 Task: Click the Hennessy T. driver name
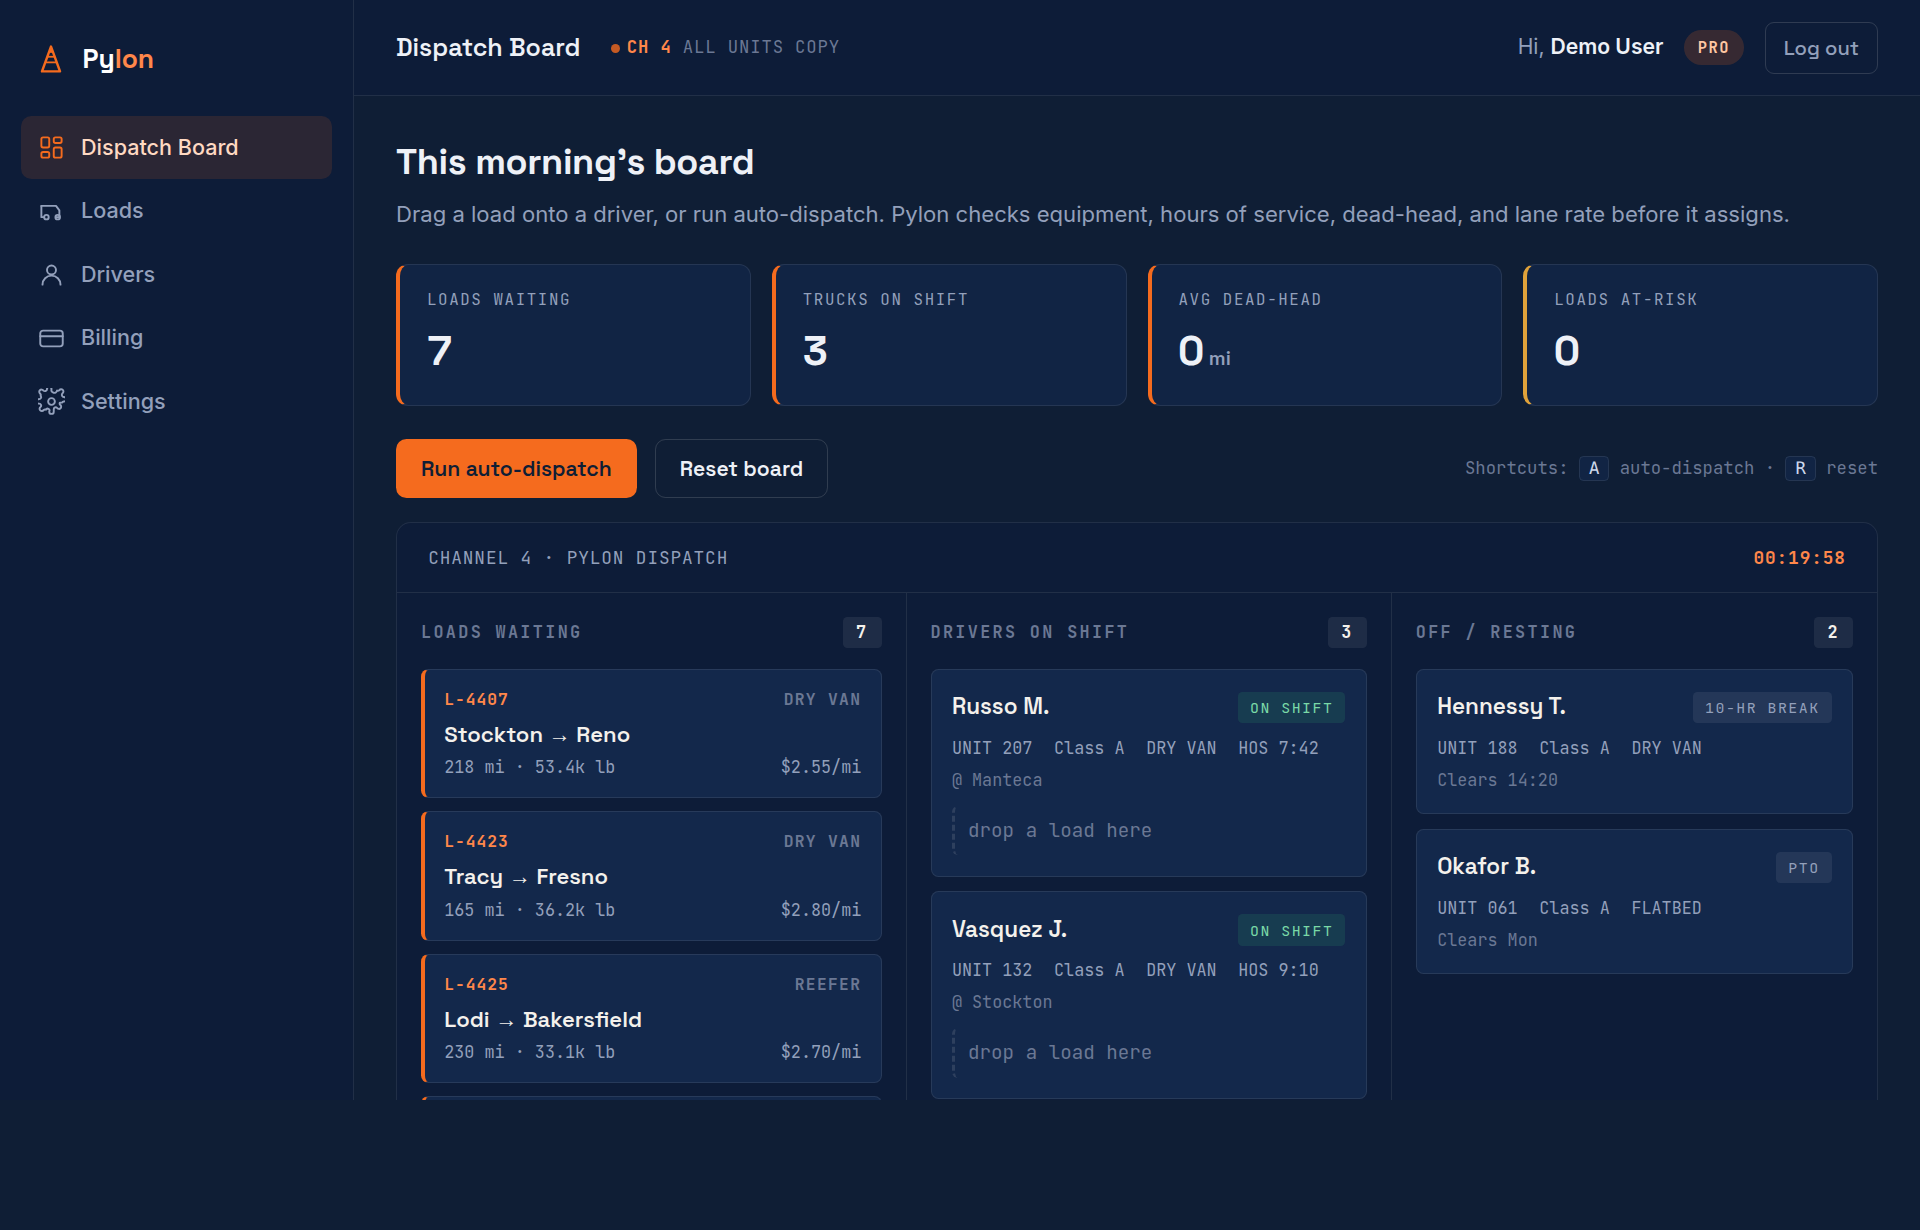(x=1501, y=706)
